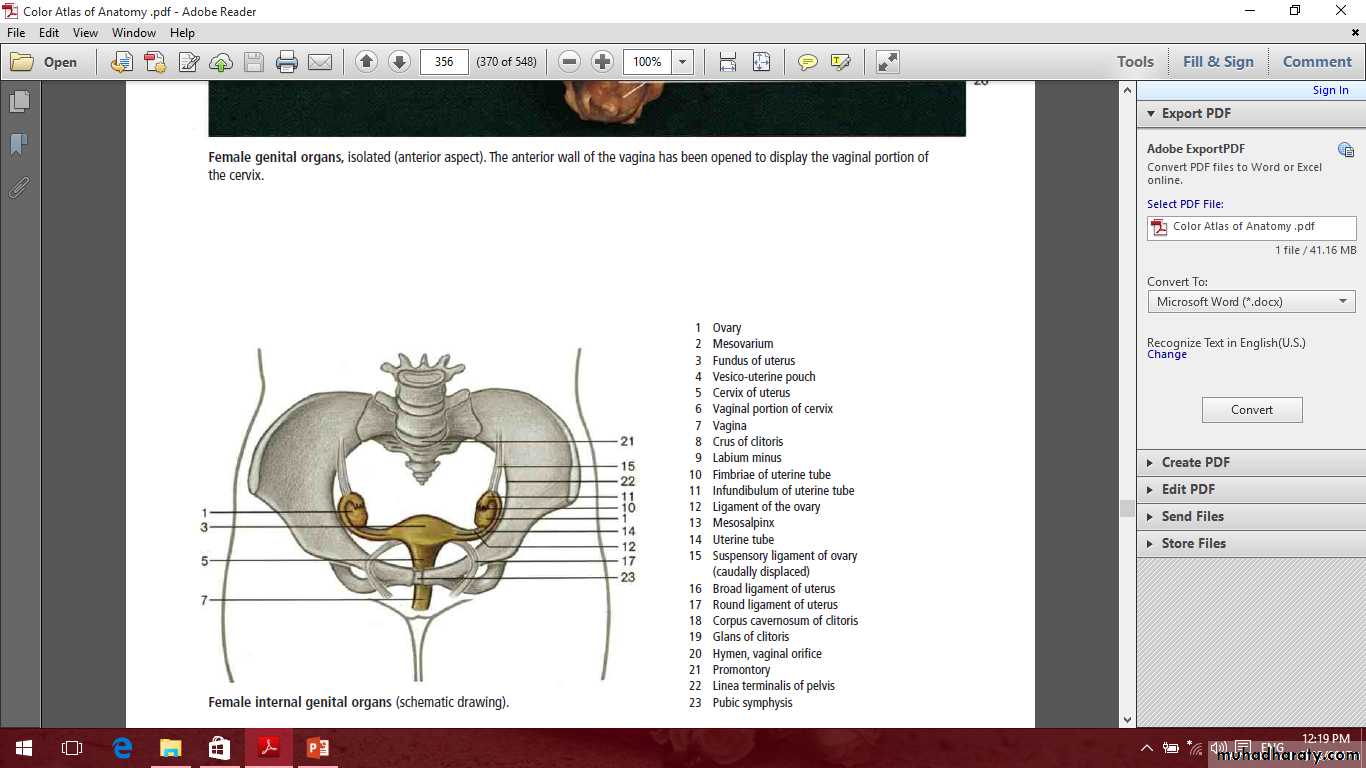This screenshot has height=768, width=1366.
Task: Open the zoom percentage dropdown
Action: pyautogui.click(x=683, y=62)
